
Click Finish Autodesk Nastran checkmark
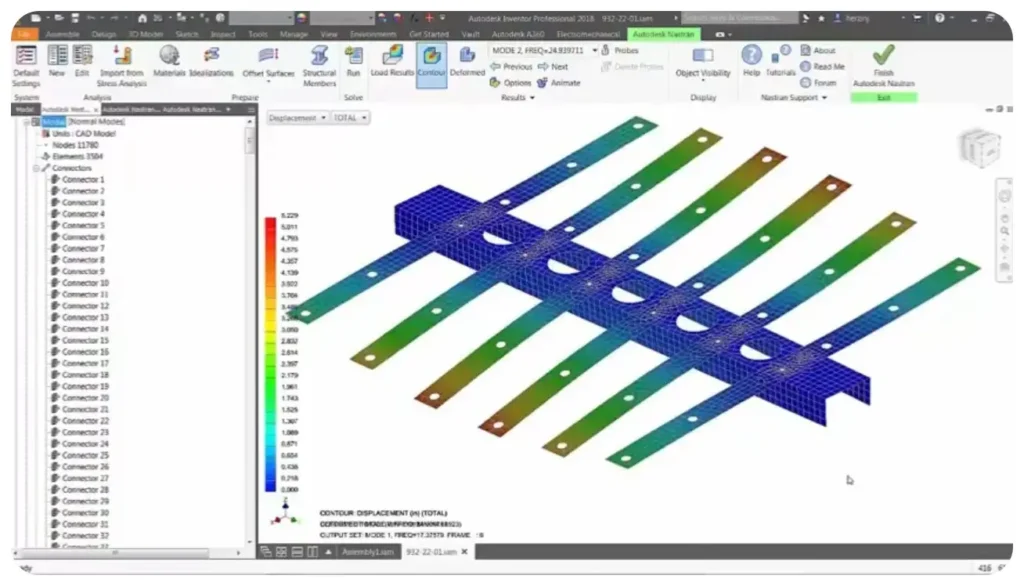(x=884, y=66)
